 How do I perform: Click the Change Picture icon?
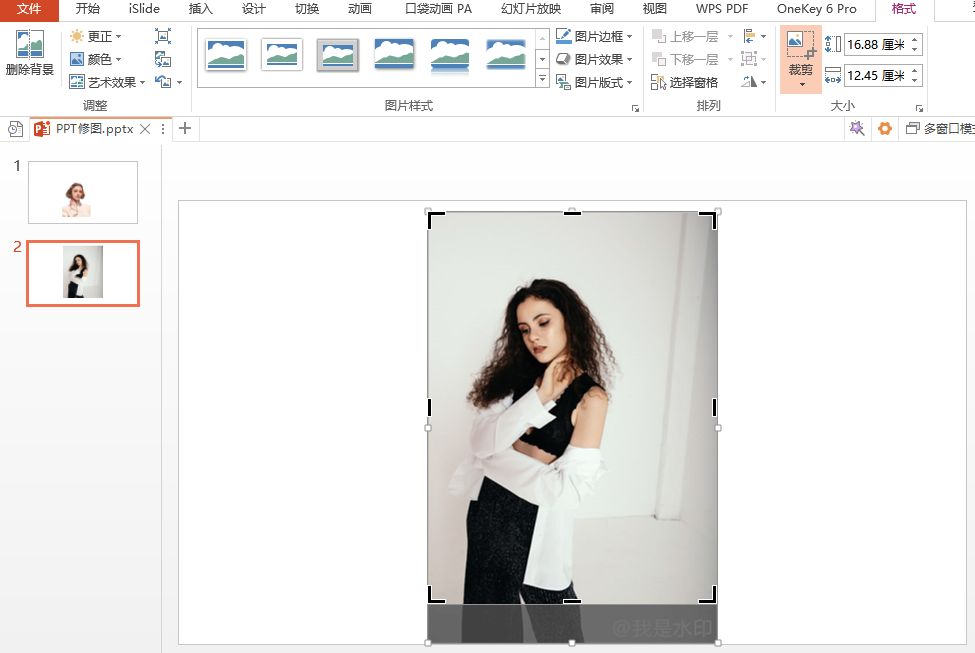163,59
